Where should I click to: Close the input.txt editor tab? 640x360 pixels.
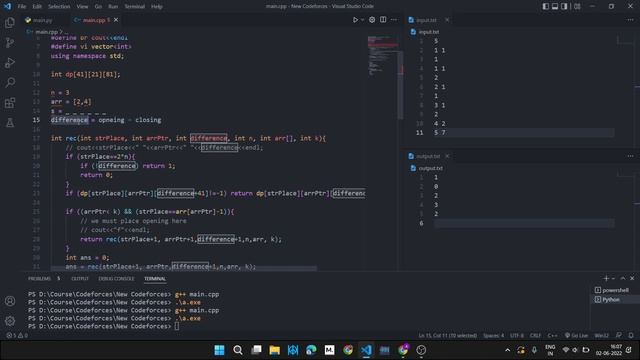point(447,20)
